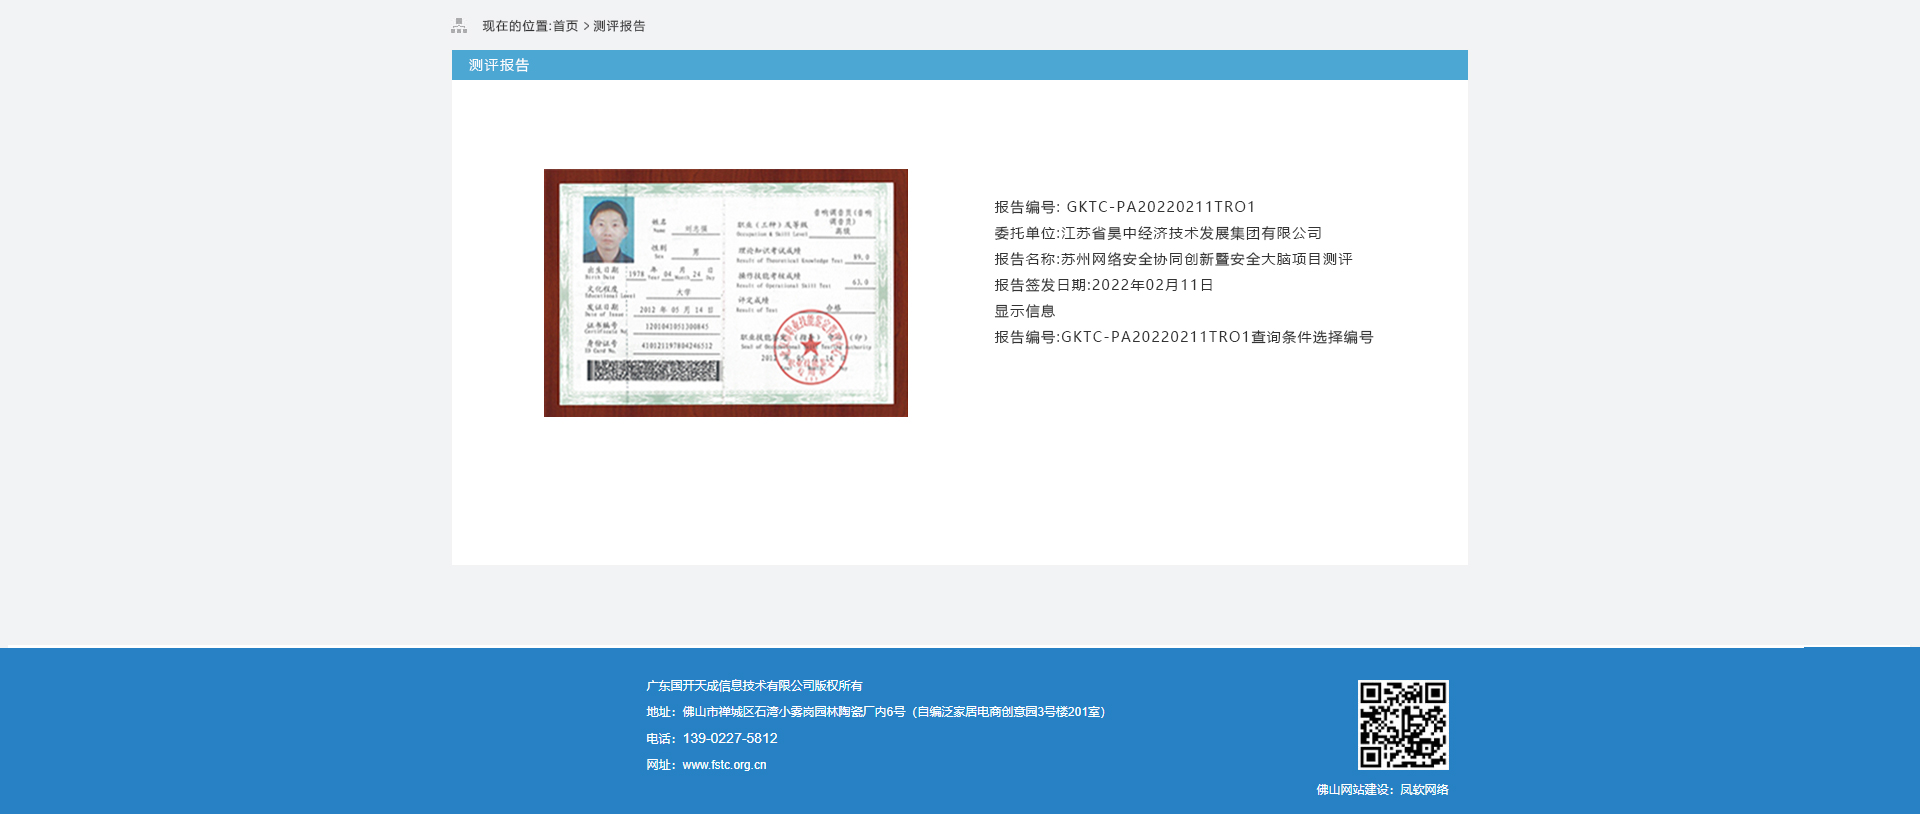Click the 凤软网络 site builder link
This screenshot has width=1920, height=814.
click(1424, 790)
